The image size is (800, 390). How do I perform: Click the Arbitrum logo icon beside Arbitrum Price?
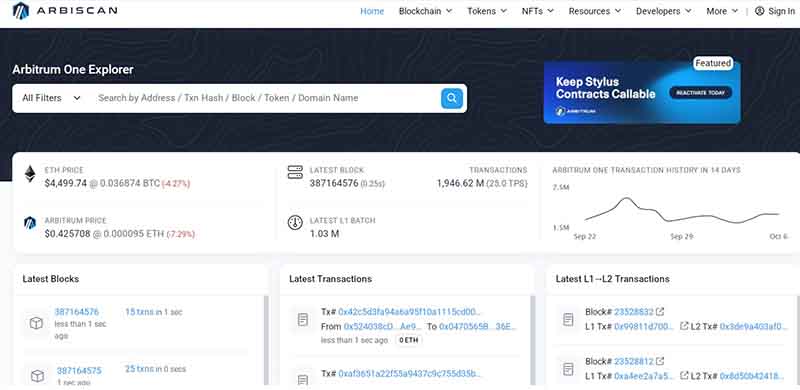(x=30, y=223)
